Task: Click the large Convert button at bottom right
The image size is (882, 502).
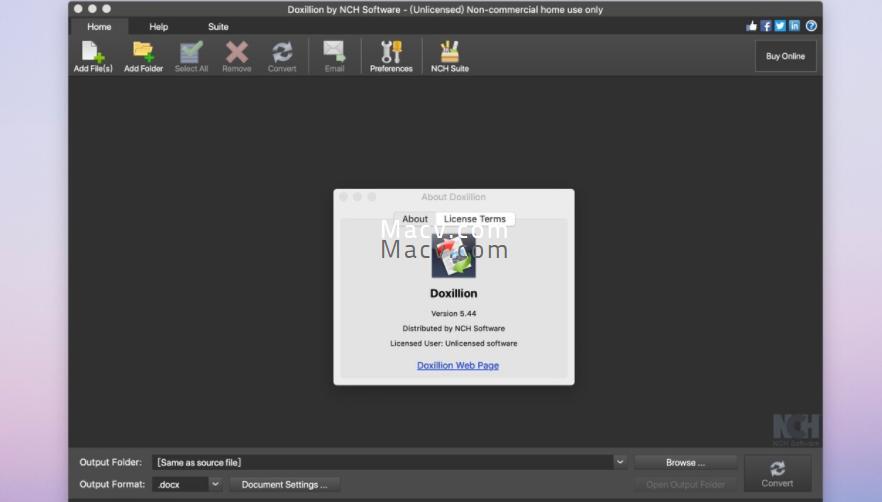Action: (x=777, y=474)
